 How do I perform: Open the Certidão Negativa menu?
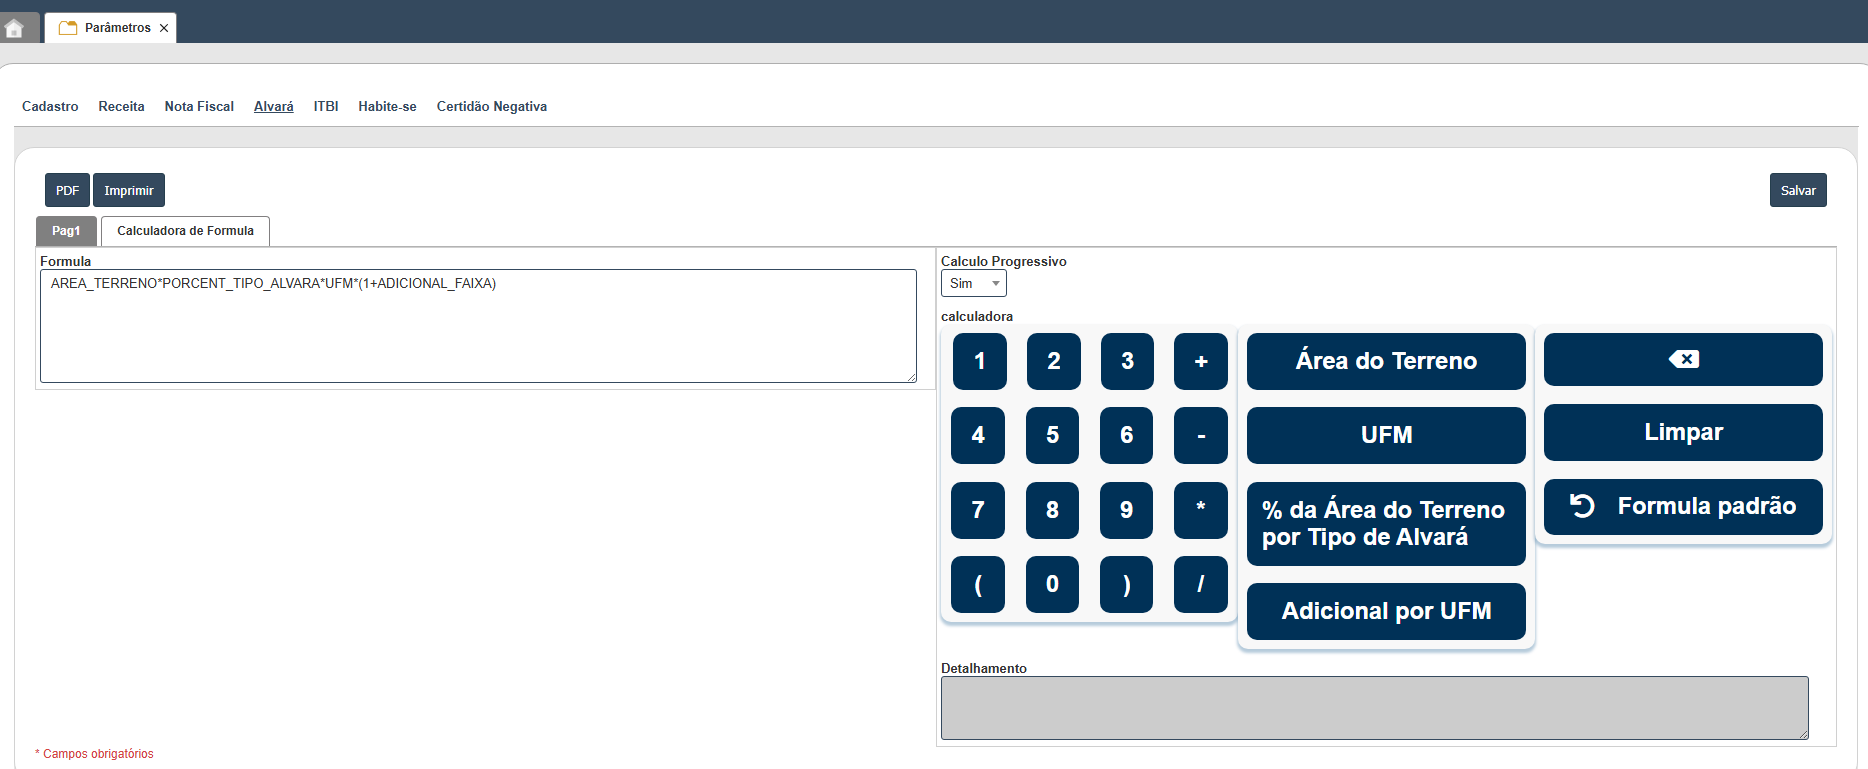pyautogui.click(x=492, y=106)
